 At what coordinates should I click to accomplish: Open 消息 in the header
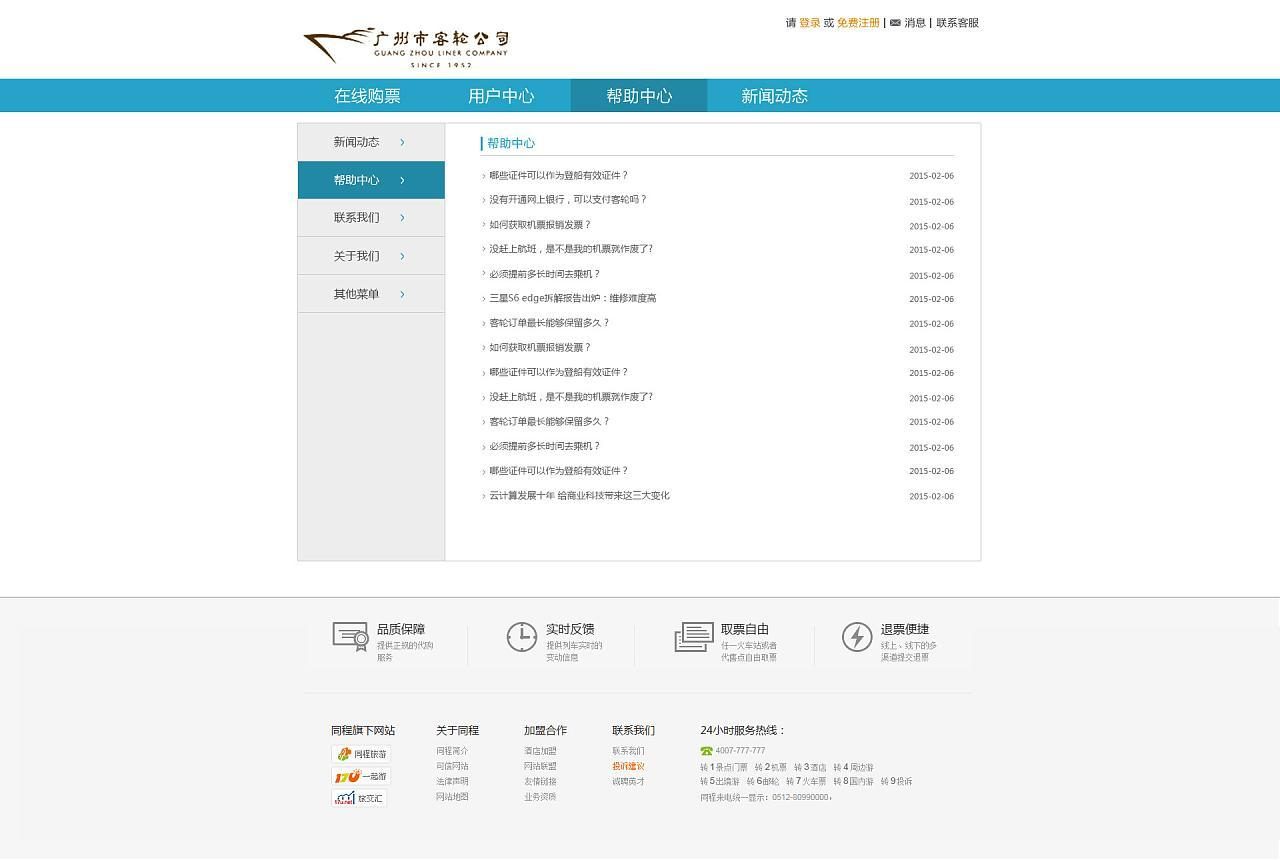915,23
